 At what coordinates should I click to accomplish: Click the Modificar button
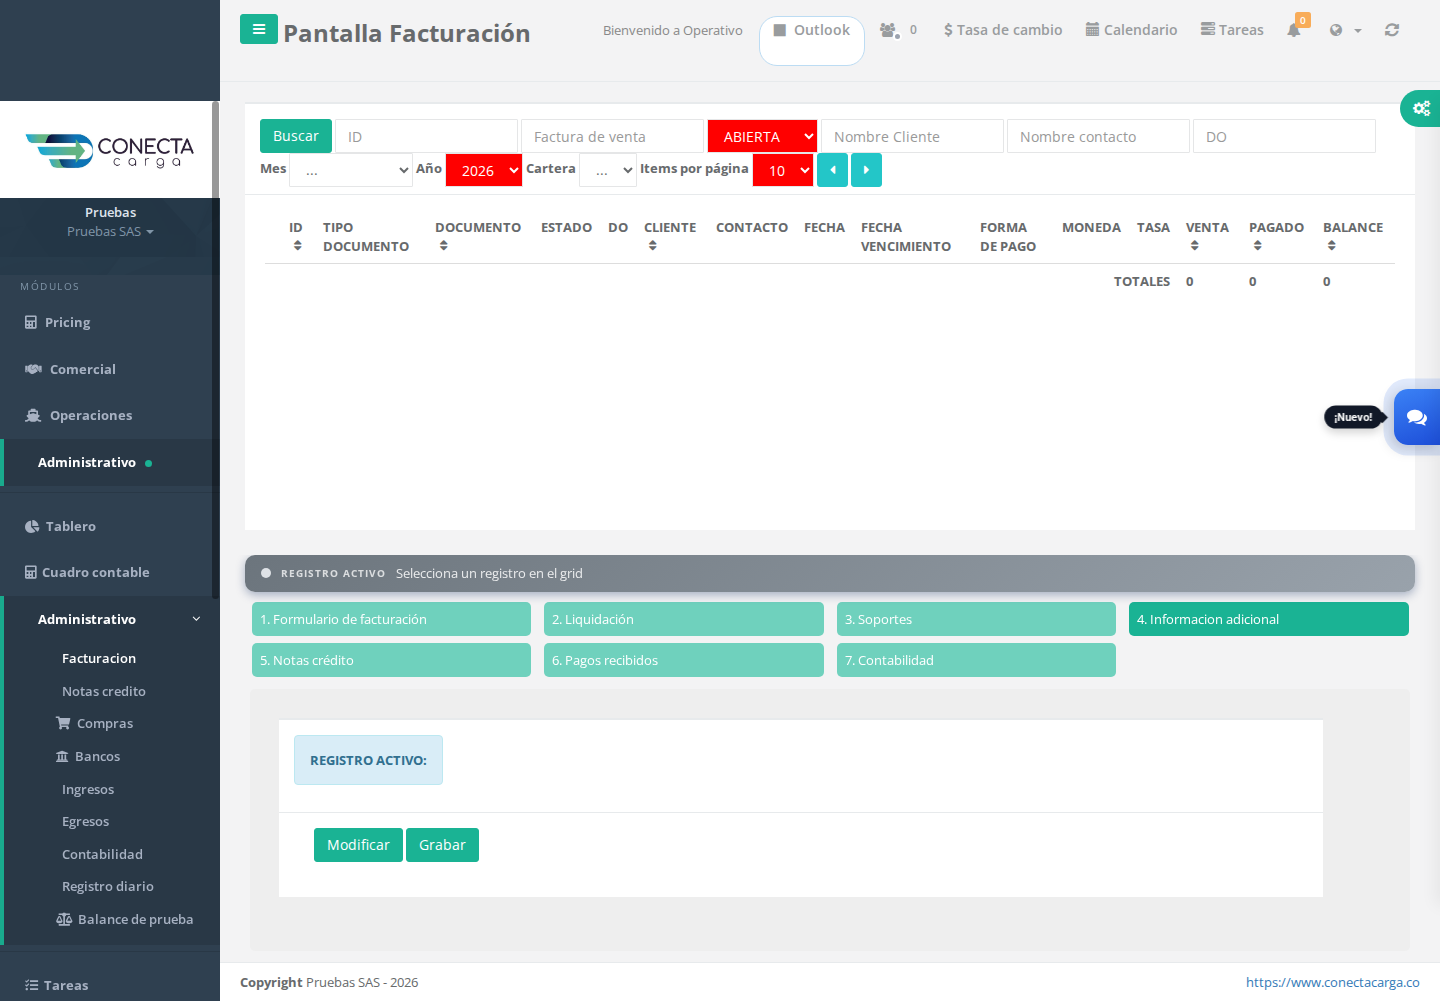coord(358,845)
